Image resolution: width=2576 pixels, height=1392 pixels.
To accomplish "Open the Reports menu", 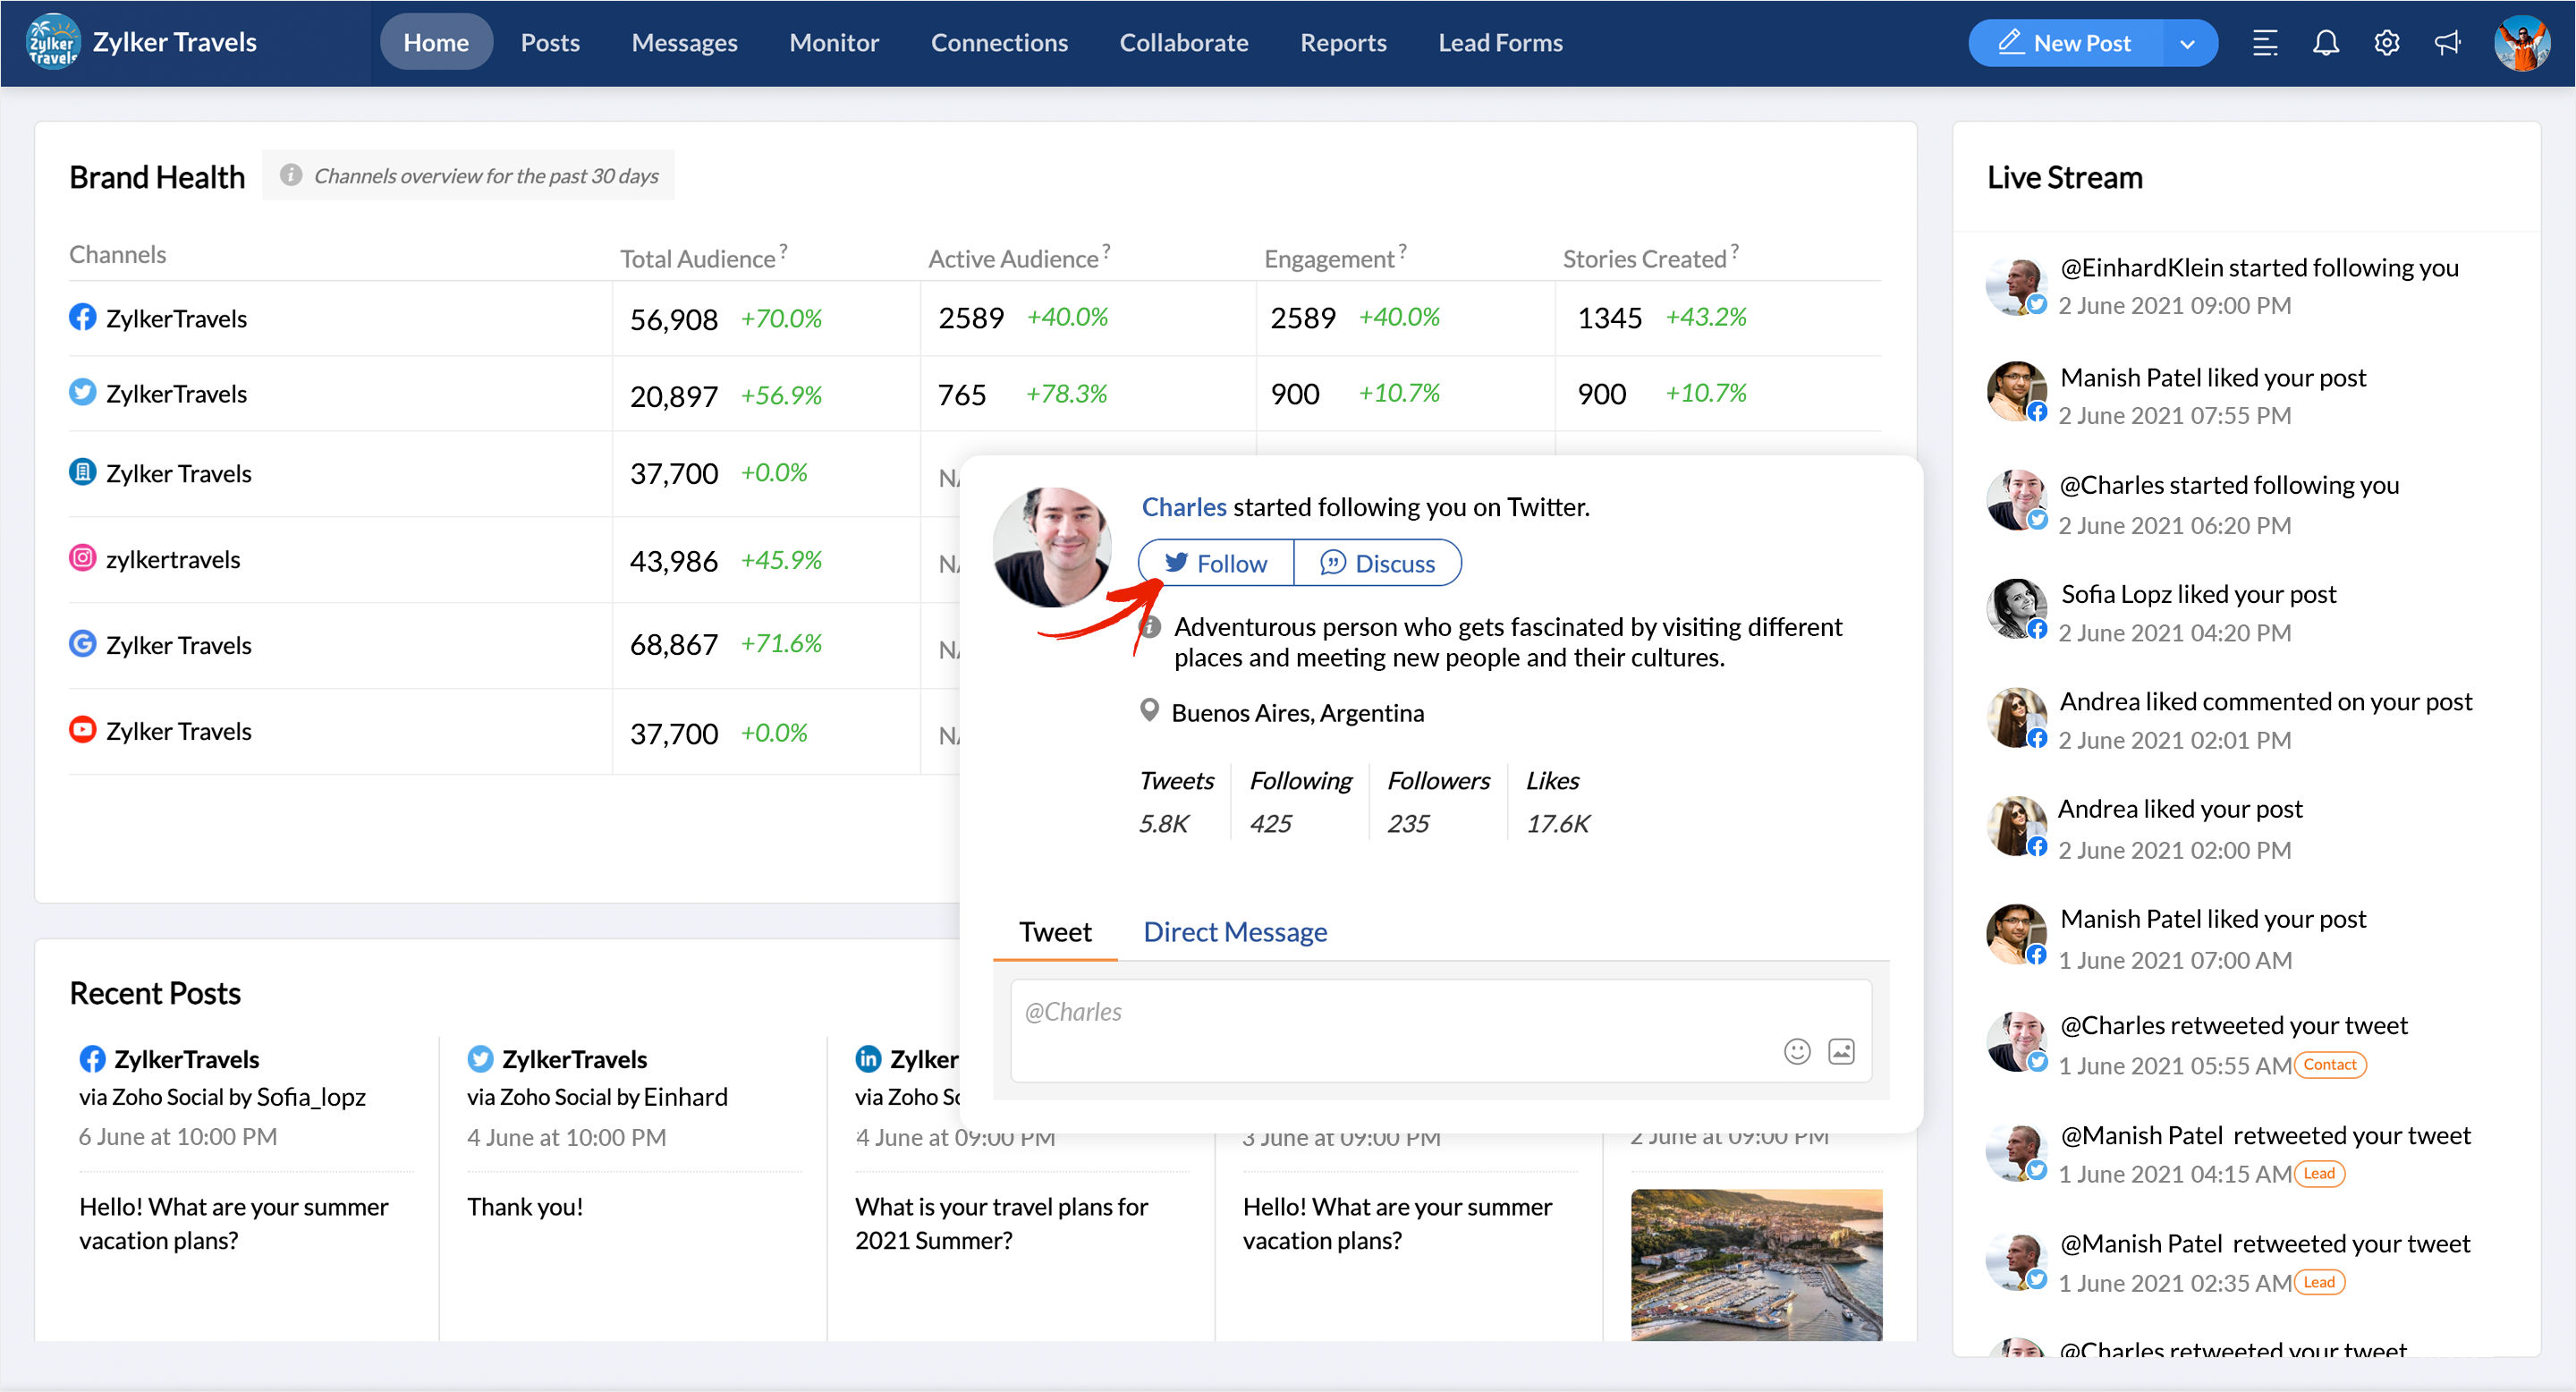I will click(1342, 43).
